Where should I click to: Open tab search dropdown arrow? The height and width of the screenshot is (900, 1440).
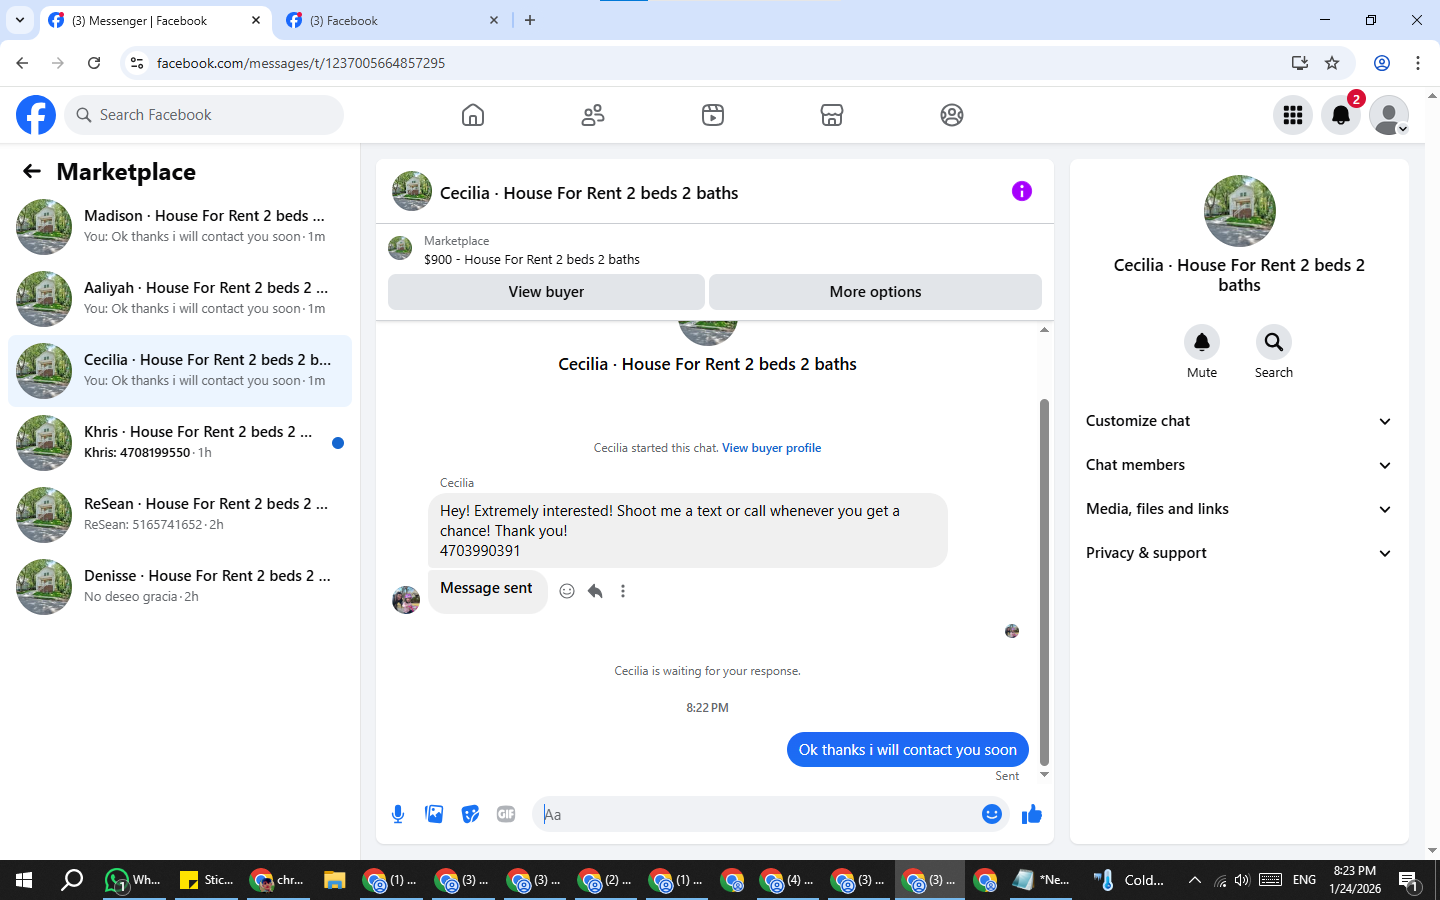[x=19, y=20]
